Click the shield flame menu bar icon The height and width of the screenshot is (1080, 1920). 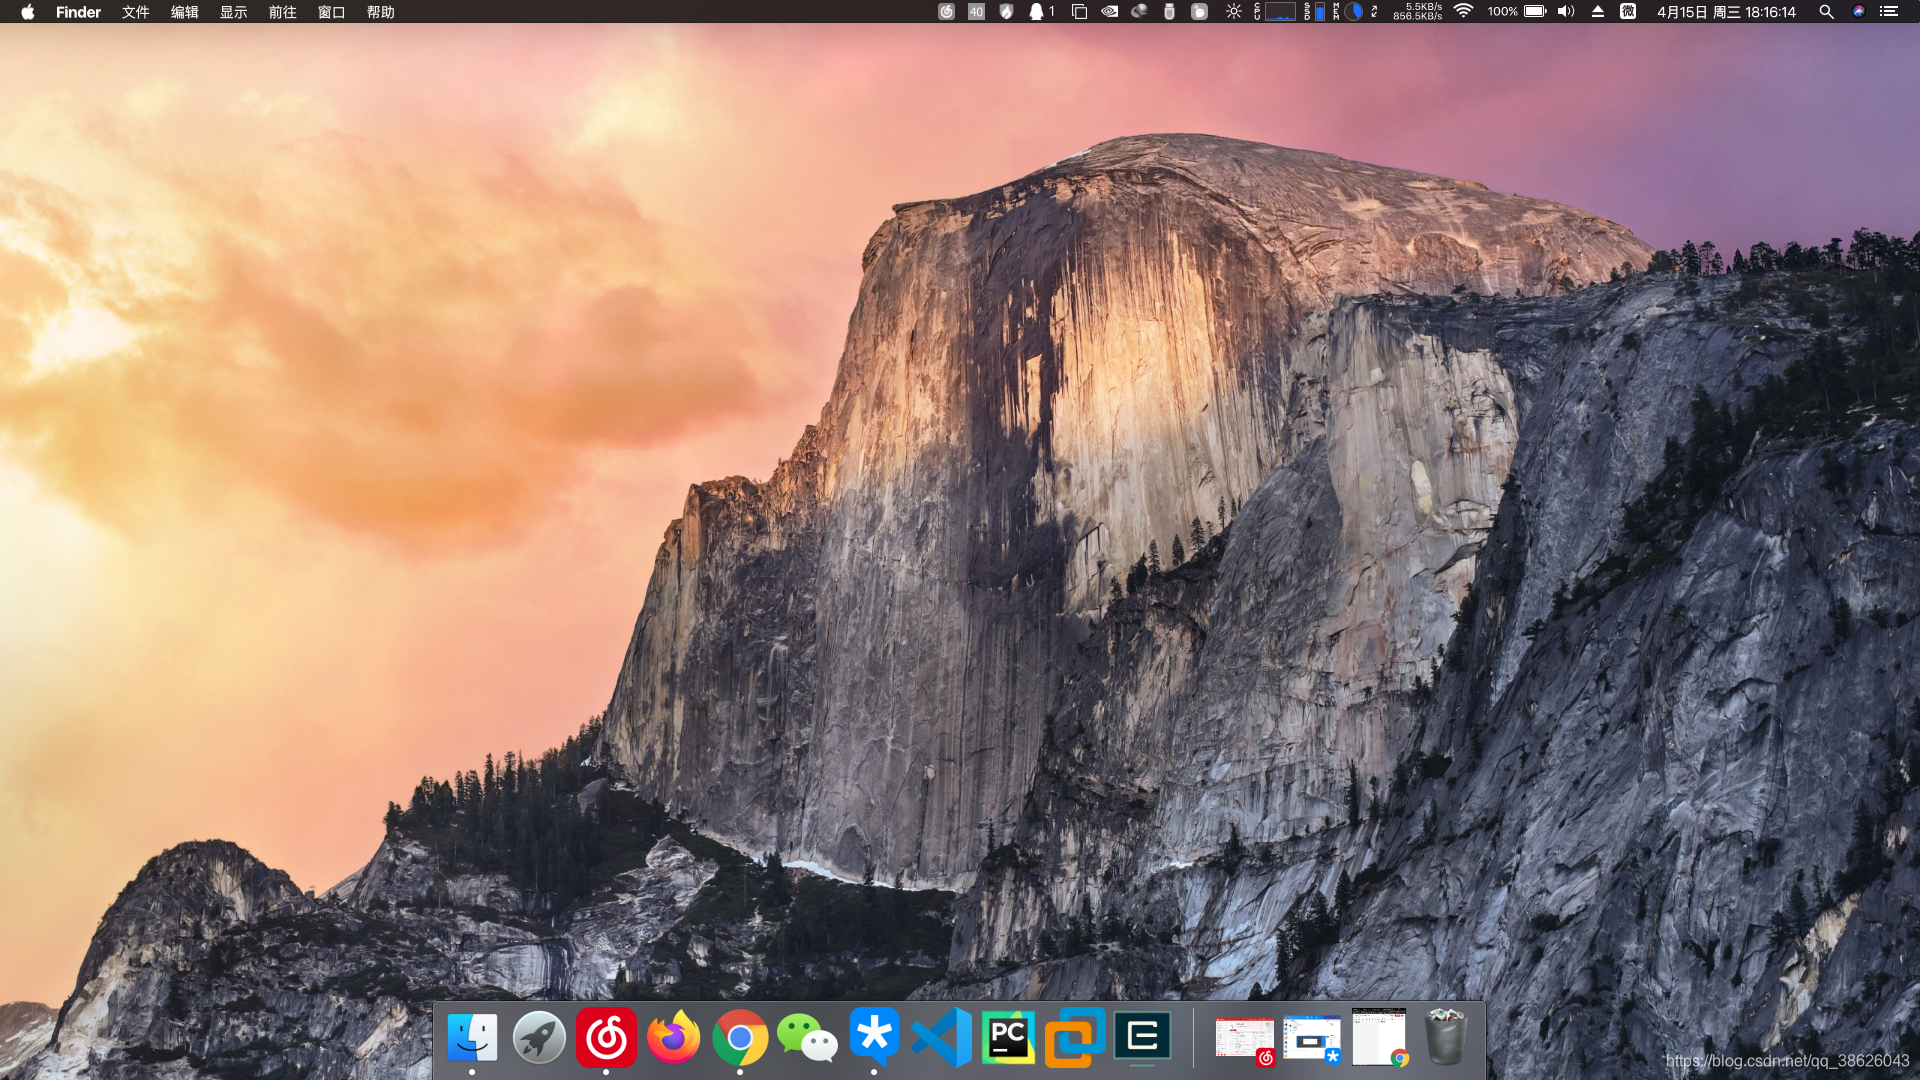[x=1007, y=12]
